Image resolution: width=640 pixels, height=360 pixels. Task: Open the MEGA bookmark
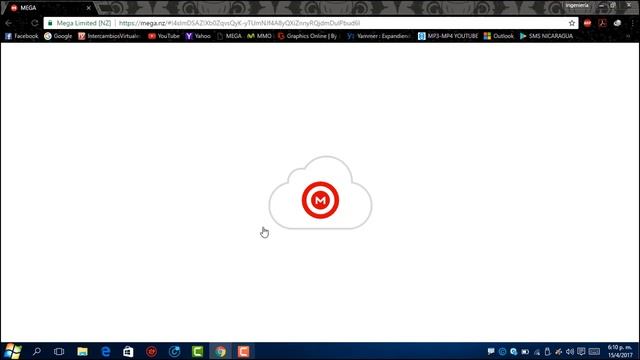pyautogui.click(x=229, y=36)
